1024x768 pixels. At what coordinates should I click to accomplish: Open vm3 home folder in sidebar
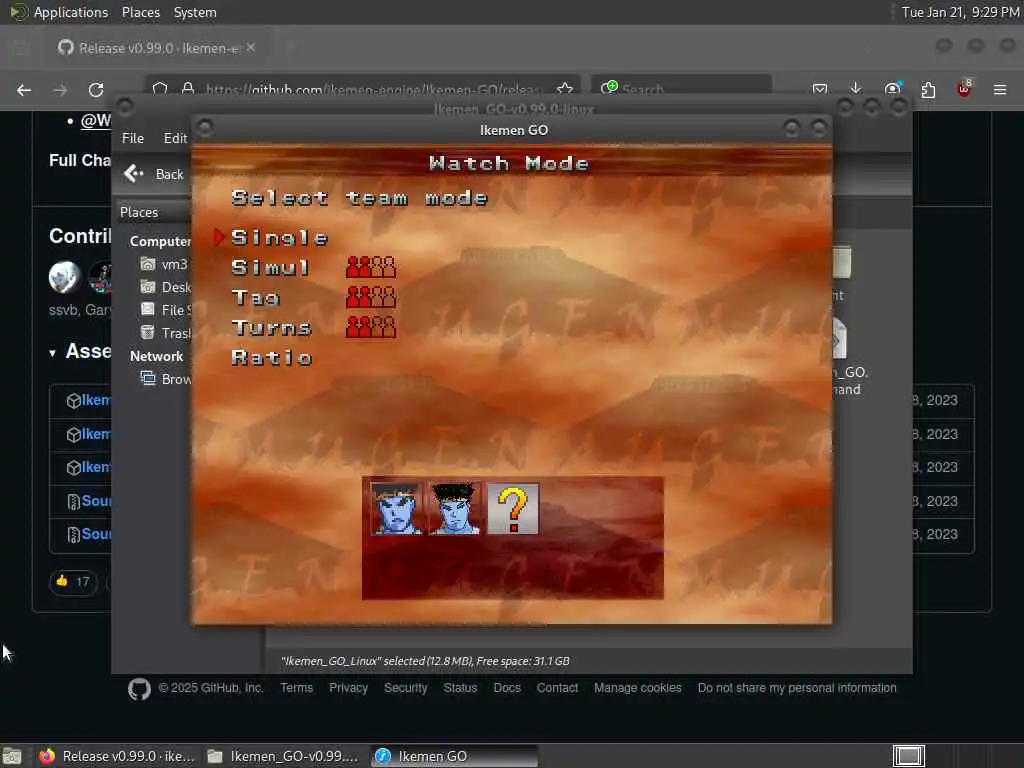[x=165, y=264]
